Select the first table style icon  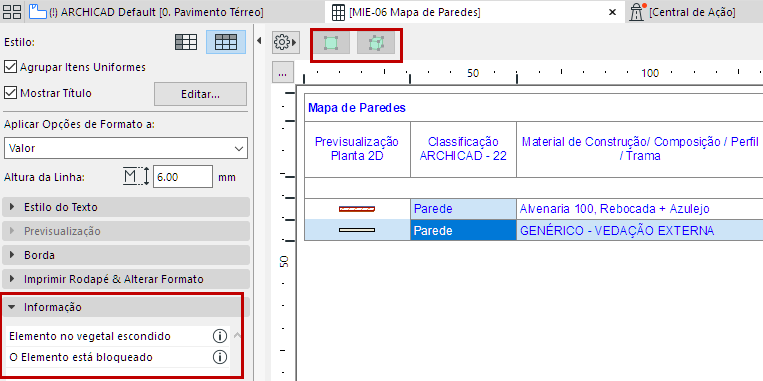(186, 42)
